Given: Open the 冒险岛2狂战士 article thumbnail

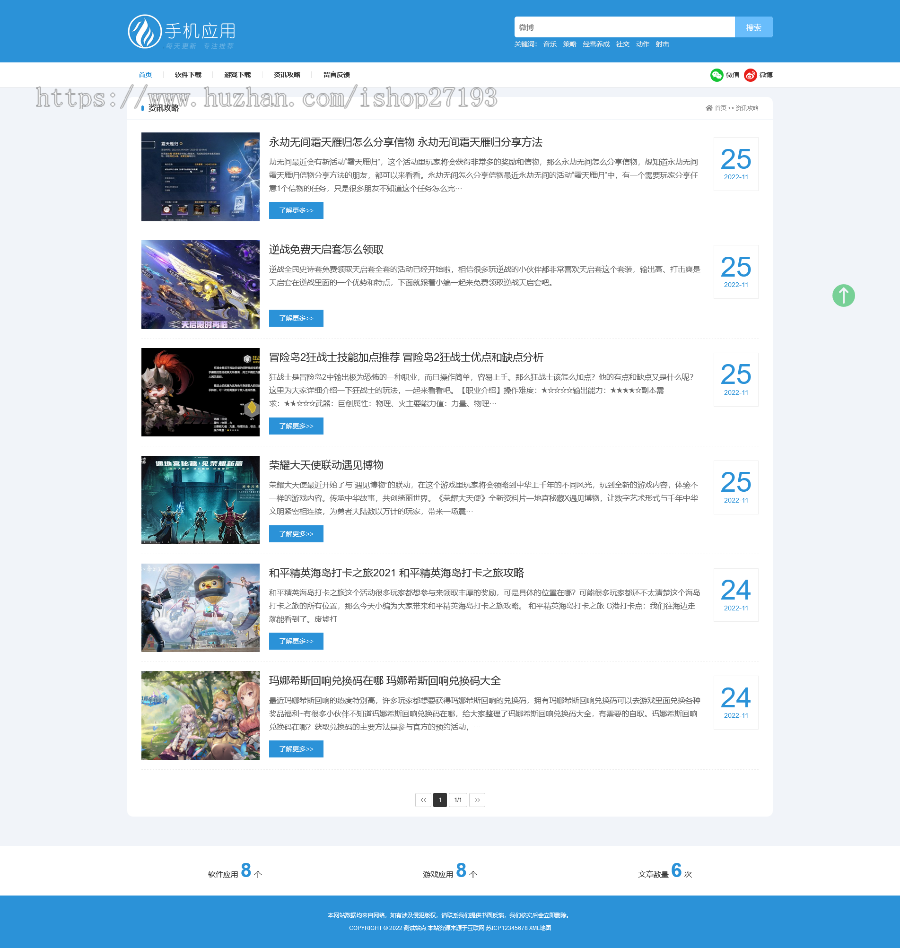Looking at the screenshot, I should [201, 392].
